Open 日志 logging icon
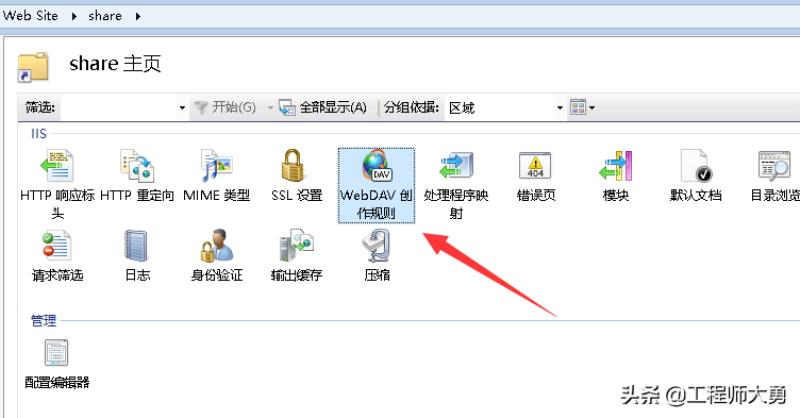Image resolution: width=800 pixels, height=418 pixels. pyautogui.click(x=137, y=245)
